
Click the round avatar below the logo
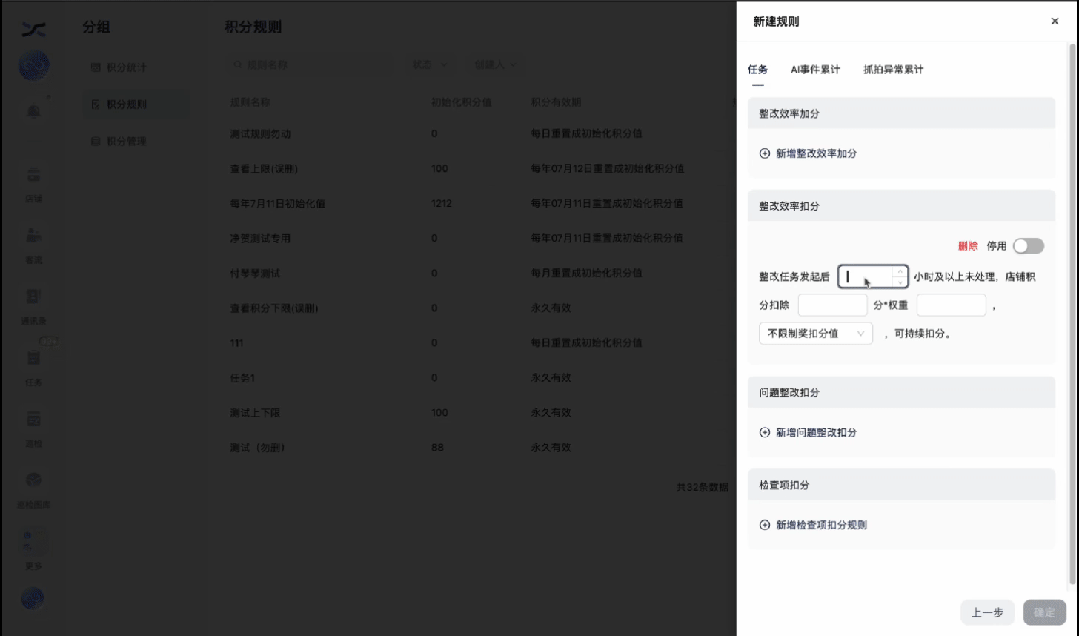click(34, 65)
